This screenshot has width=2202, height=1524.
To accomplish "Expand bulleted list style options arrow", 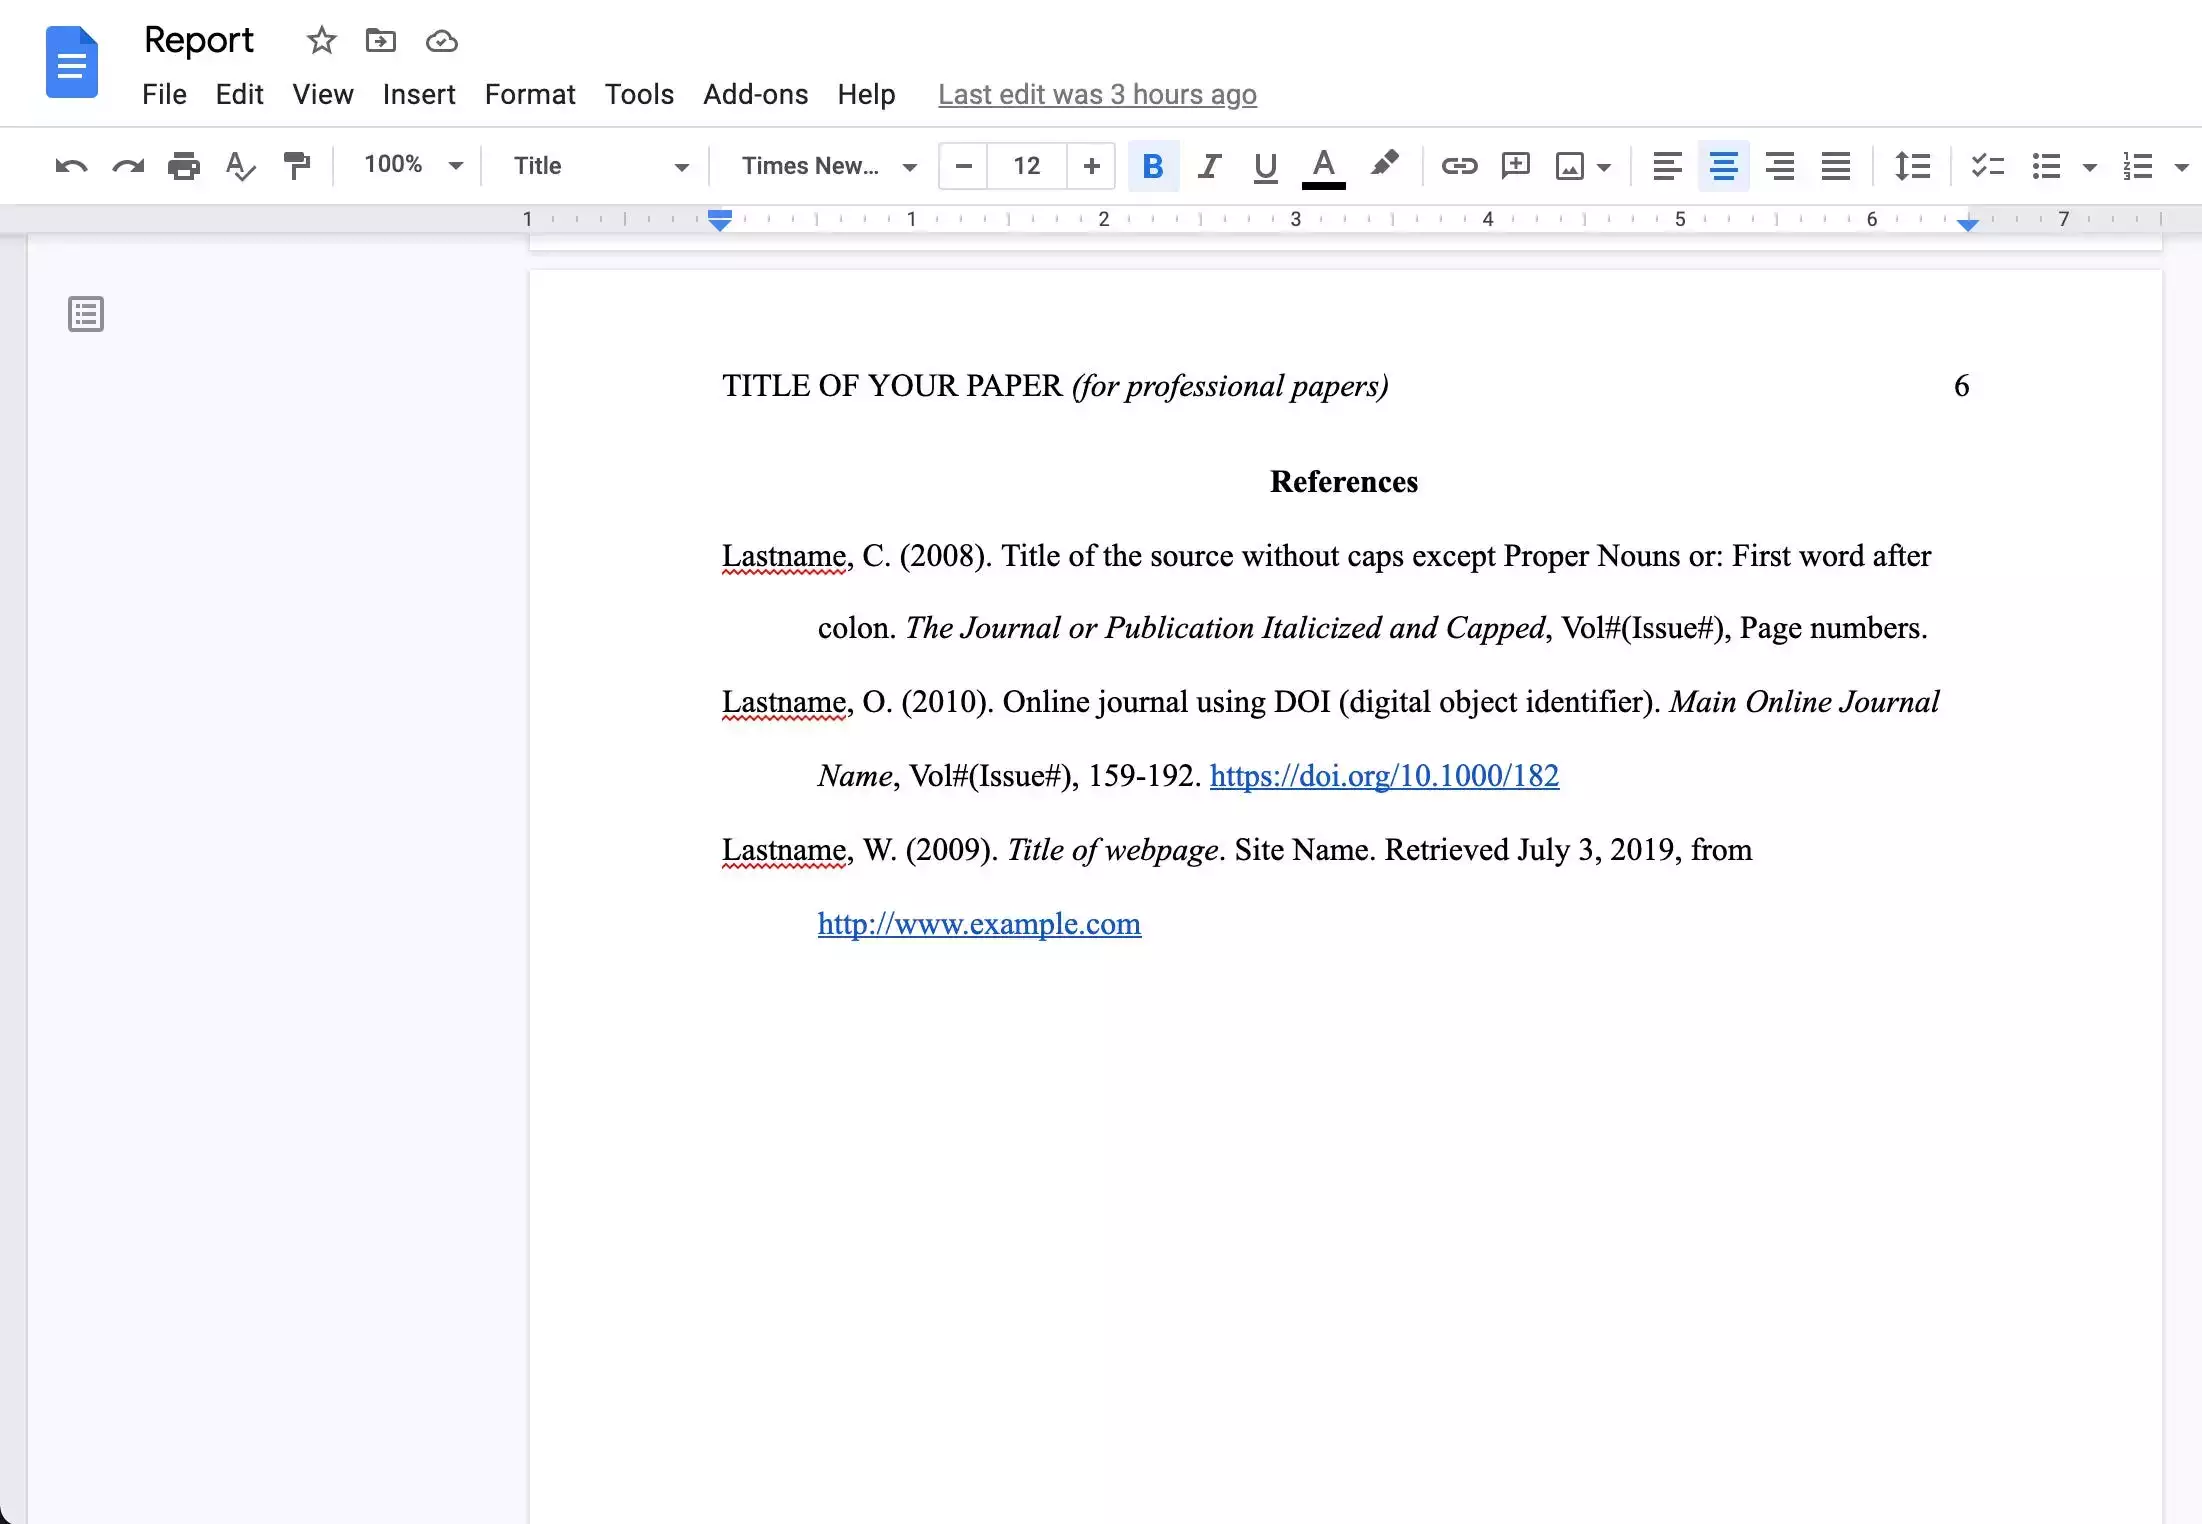I will click(2090, 167).
